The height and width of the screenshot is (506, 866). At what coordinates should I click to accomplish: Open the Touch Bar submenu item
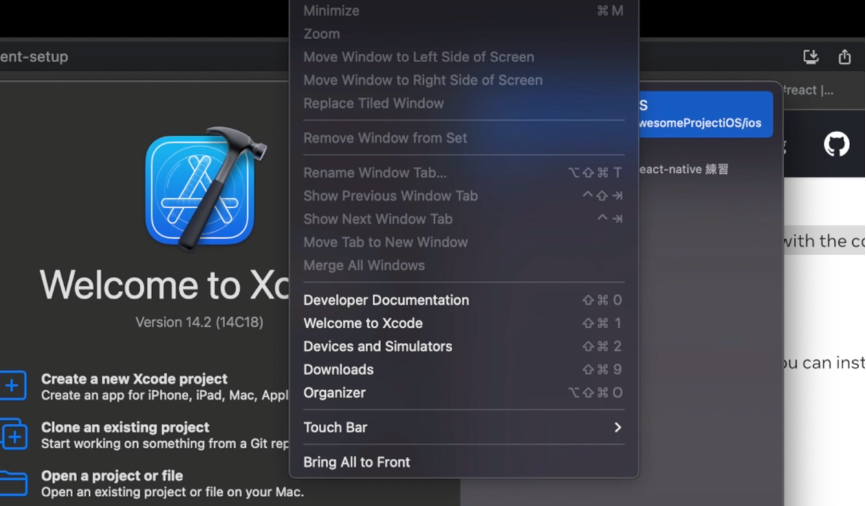(x=464, y=428)
